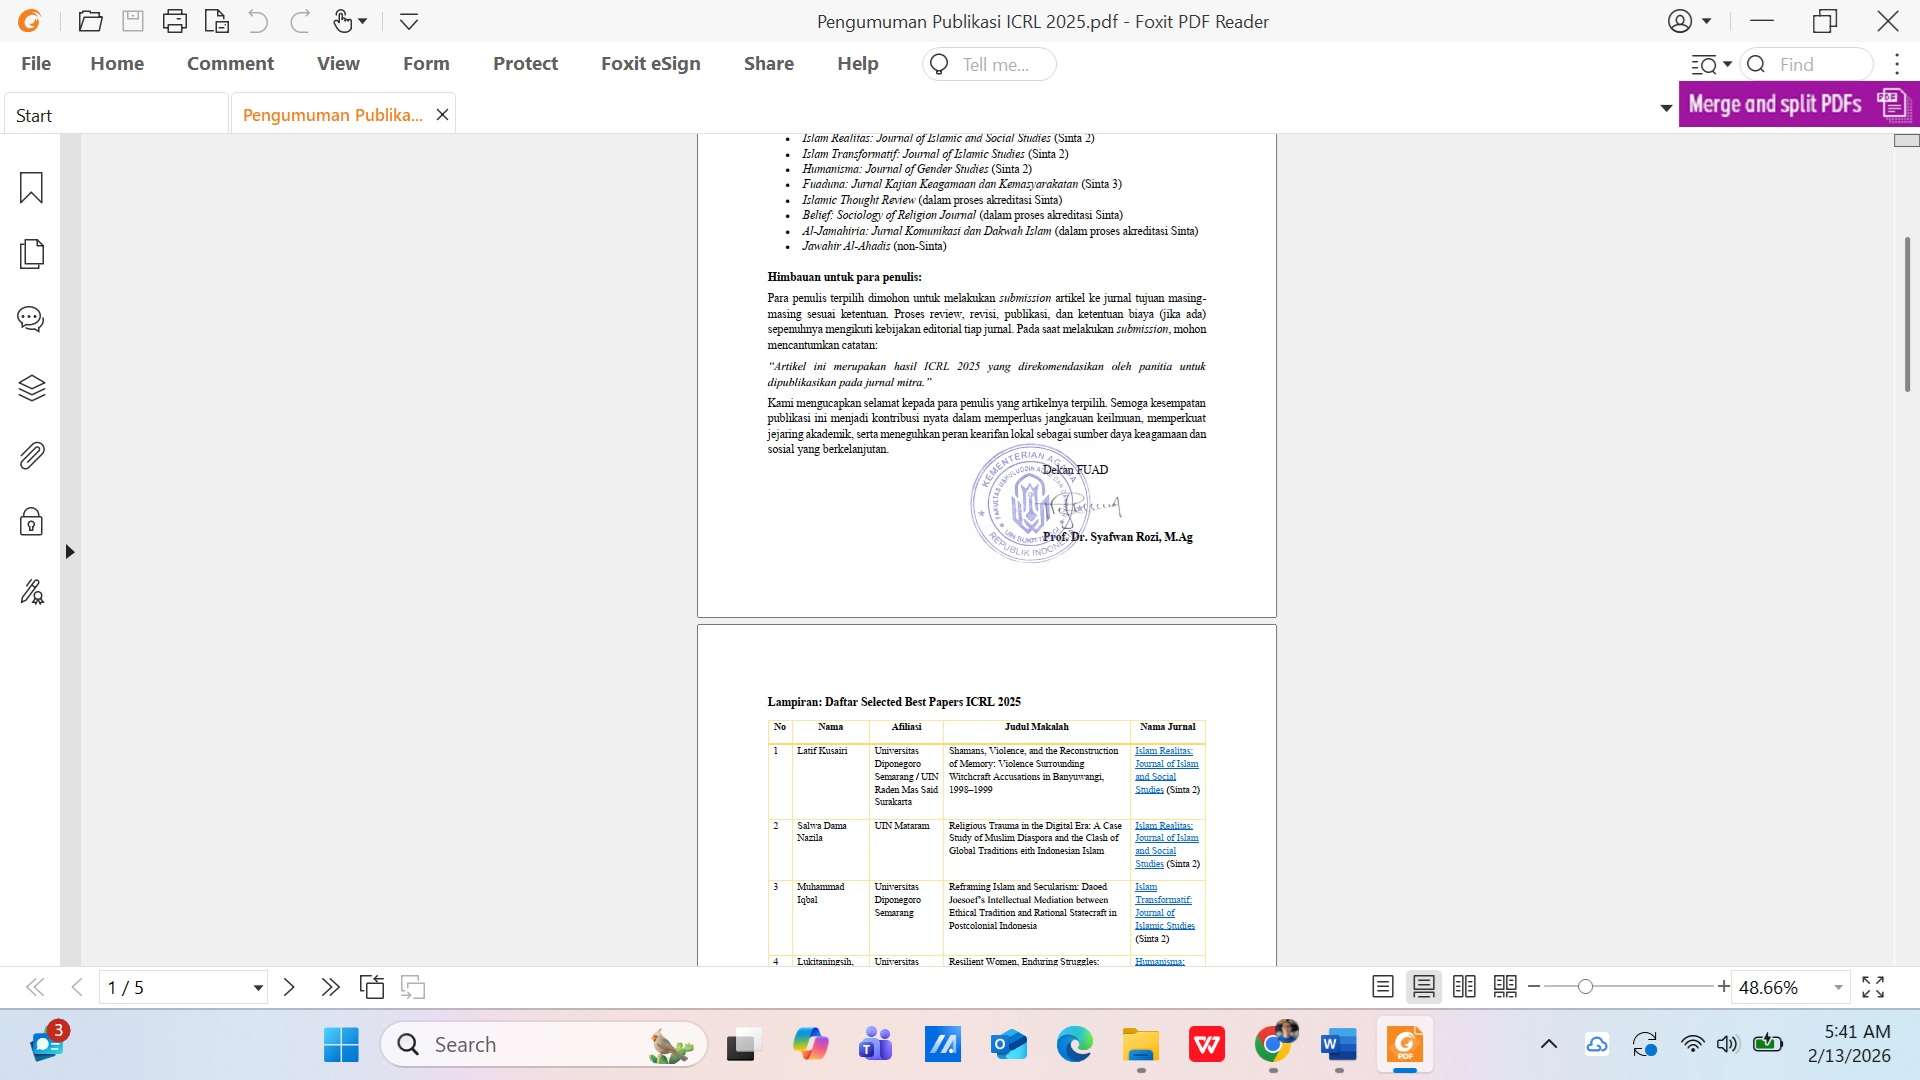
Task: Toggle Facing two-page view mode
Action: click(x=1464, y=987)
